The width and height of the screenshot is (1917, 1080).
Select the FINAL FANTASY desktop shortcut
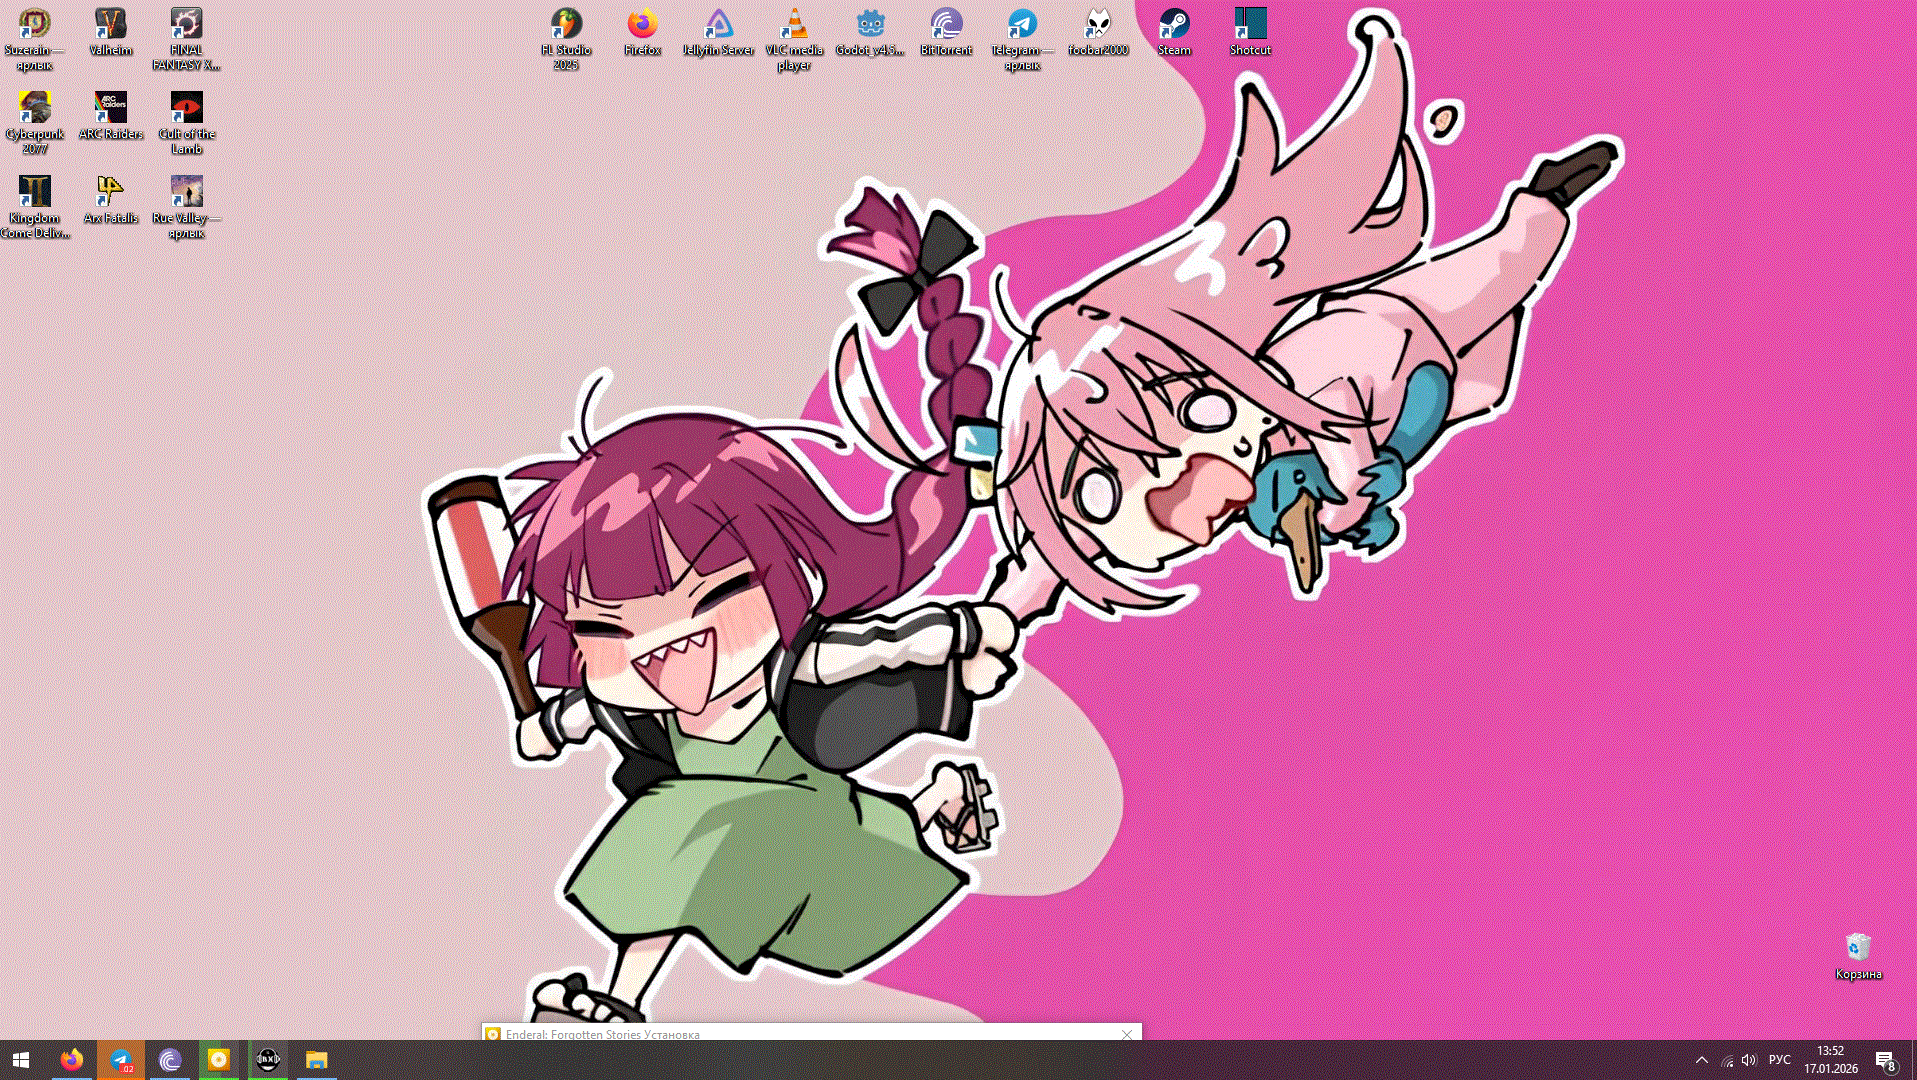click(187, 39)
